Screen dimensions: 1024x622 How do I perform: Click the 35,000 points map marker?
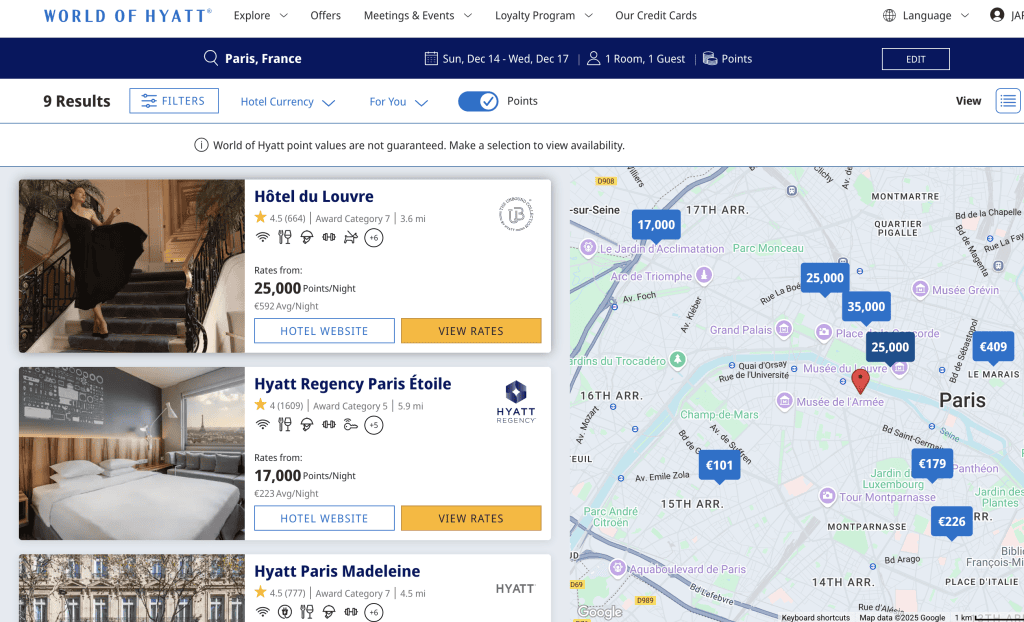click(866, 307)
